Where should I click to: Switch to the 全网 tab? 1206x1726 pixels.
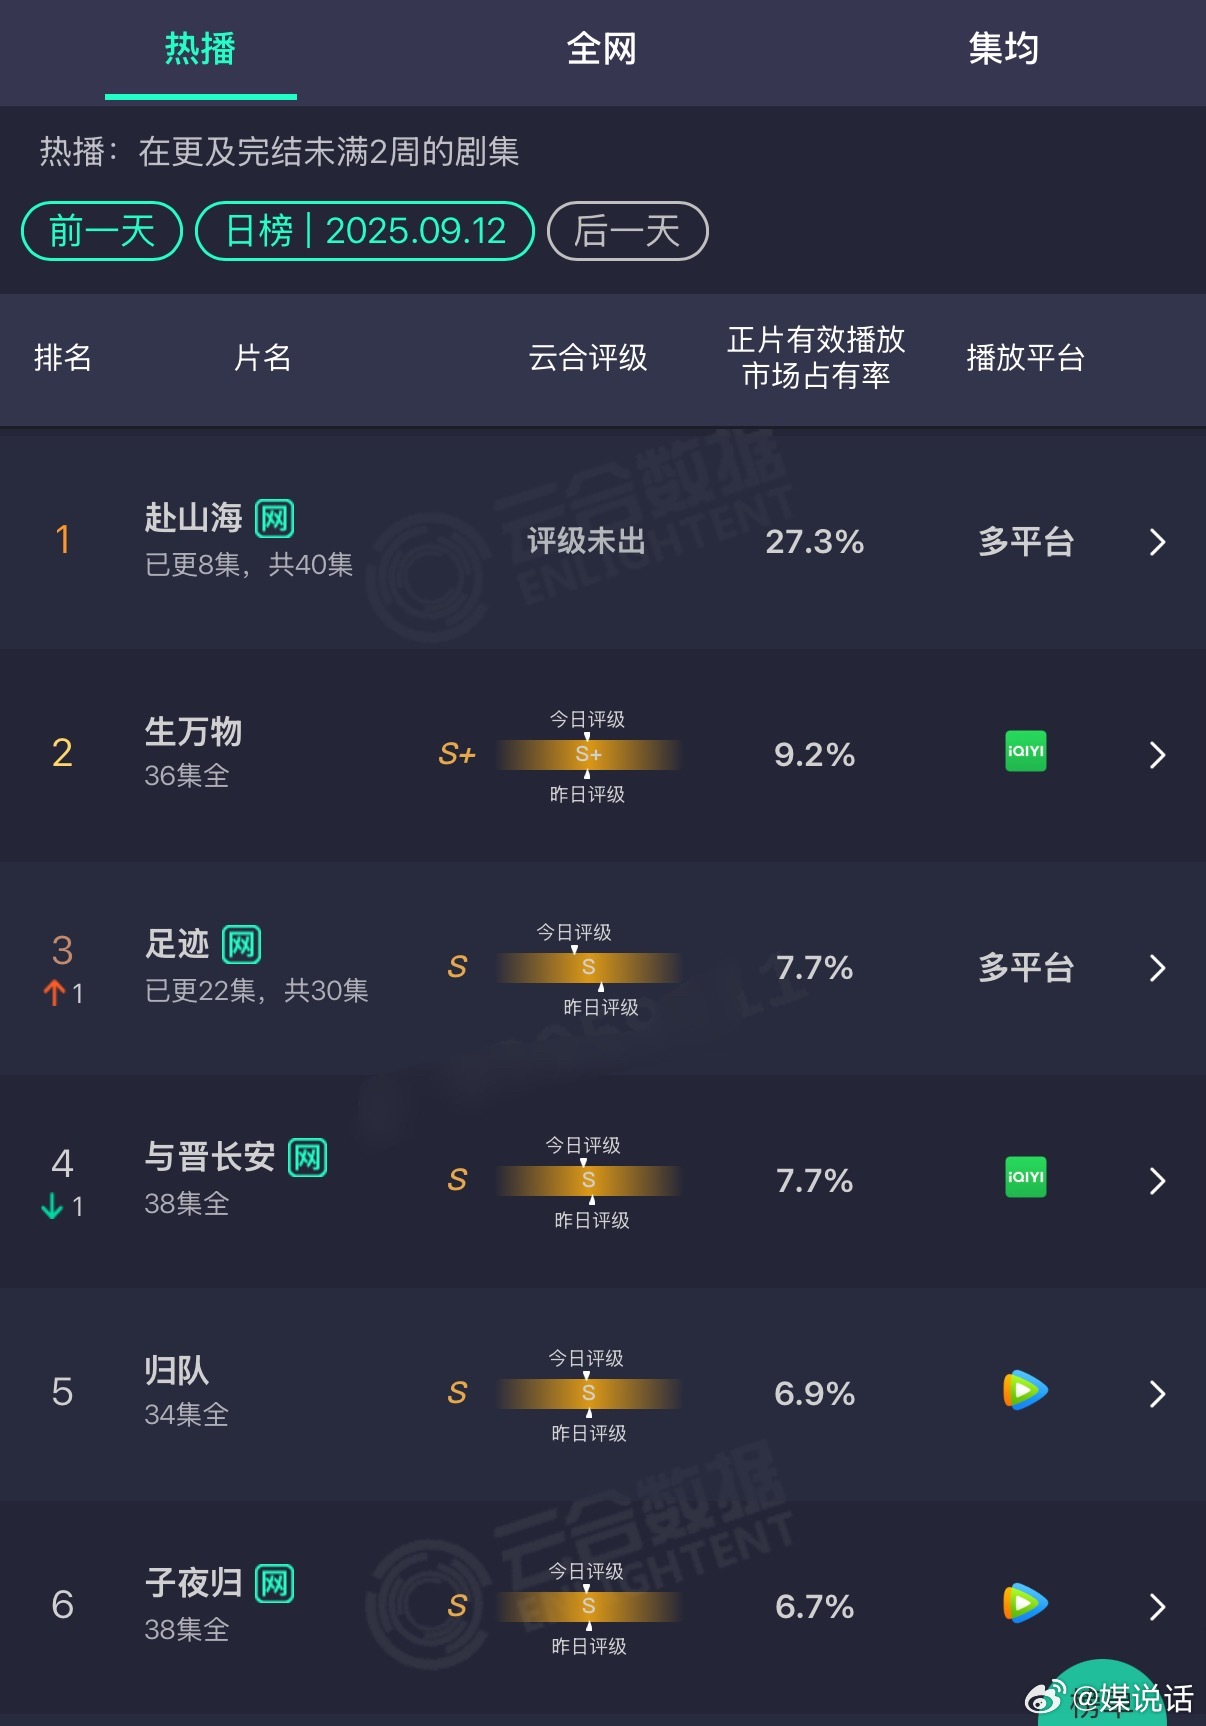[x=601, y=48]
